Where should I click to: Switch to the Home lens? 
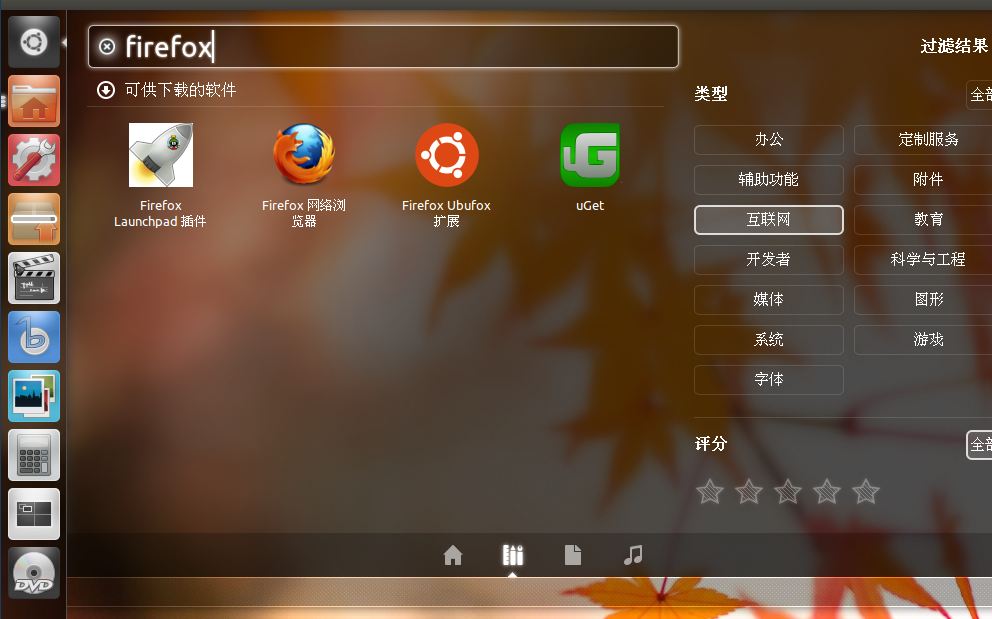453,555
